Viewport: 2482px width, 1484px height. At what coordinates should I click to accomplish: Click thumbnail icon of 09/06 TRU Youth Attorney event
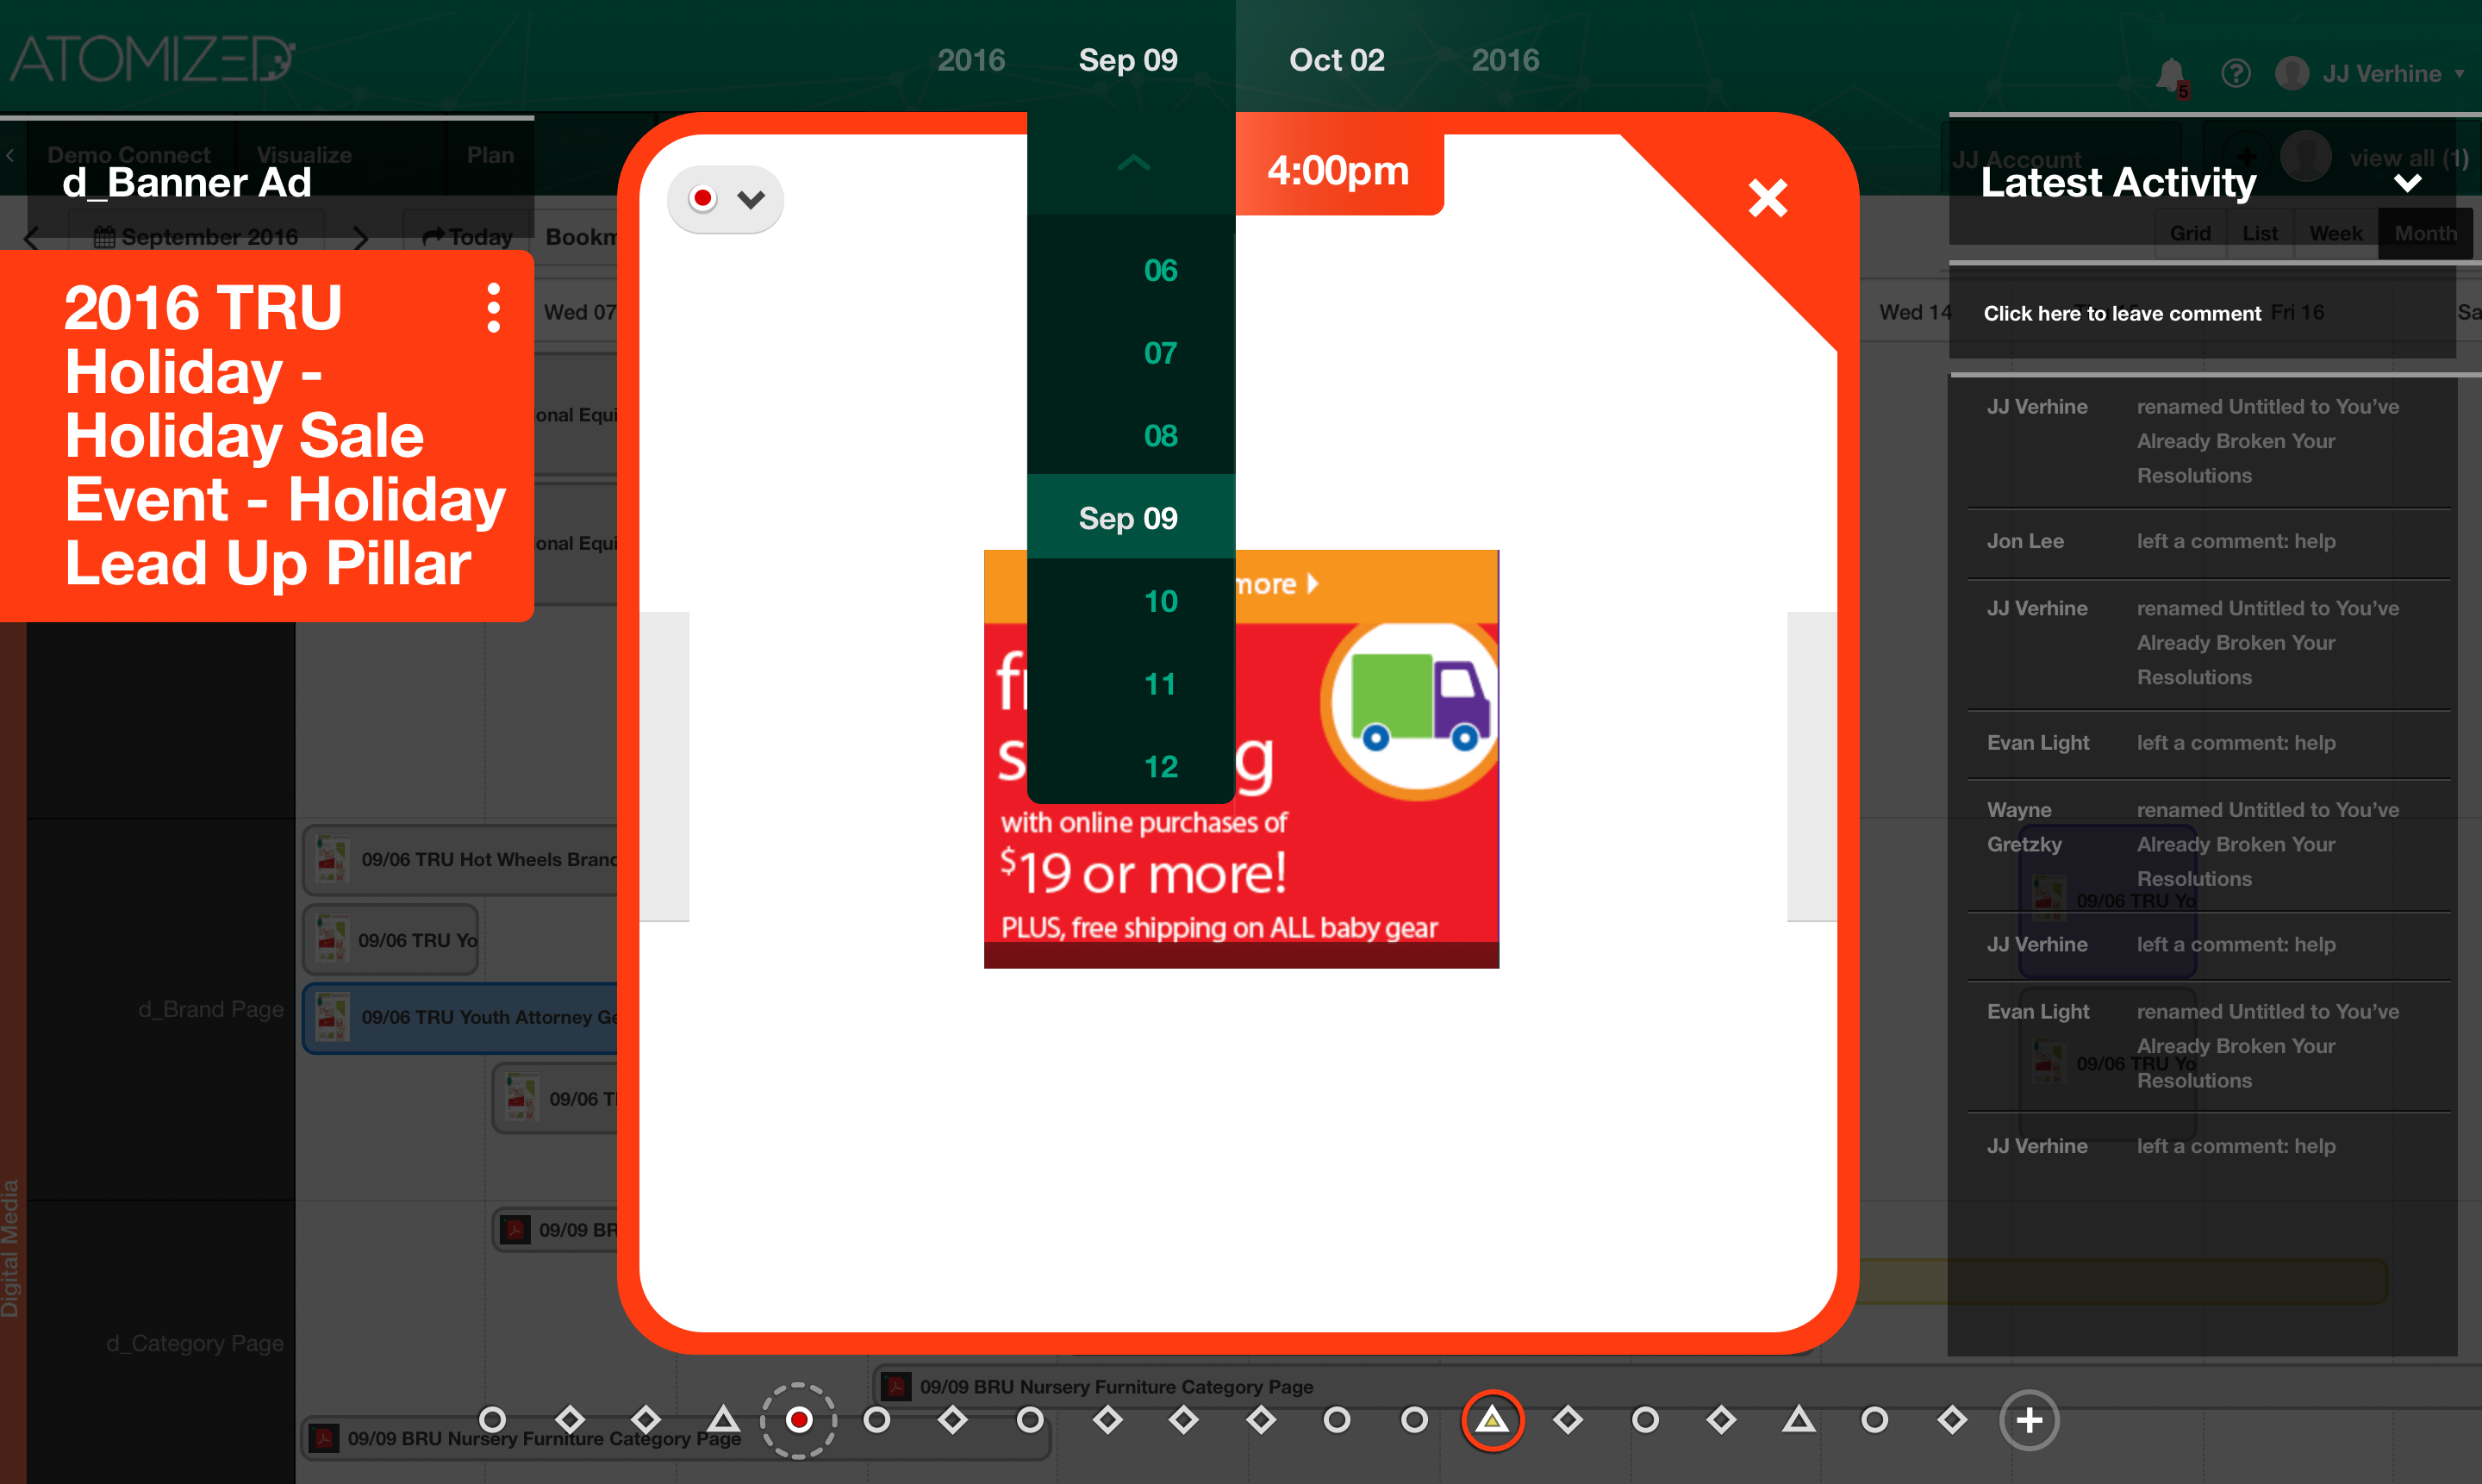pyautogui.click(x=332, y=1017)
